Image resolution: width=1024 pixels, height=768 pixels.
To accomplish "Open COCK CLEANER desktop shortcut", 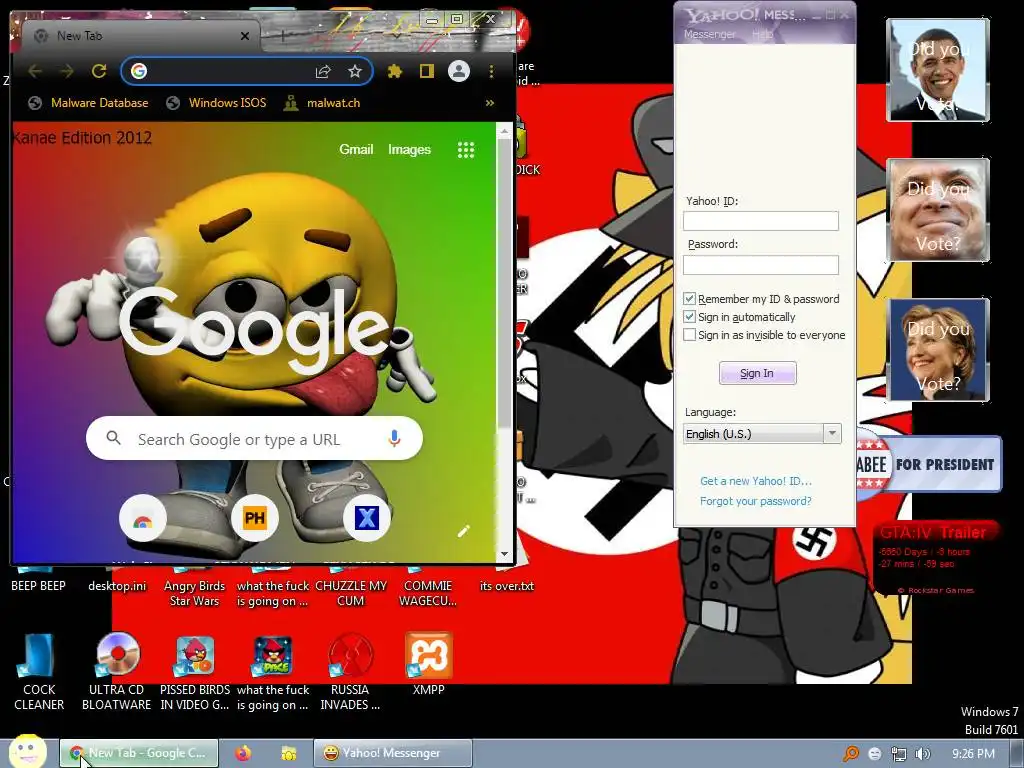I will coord(39,673).
